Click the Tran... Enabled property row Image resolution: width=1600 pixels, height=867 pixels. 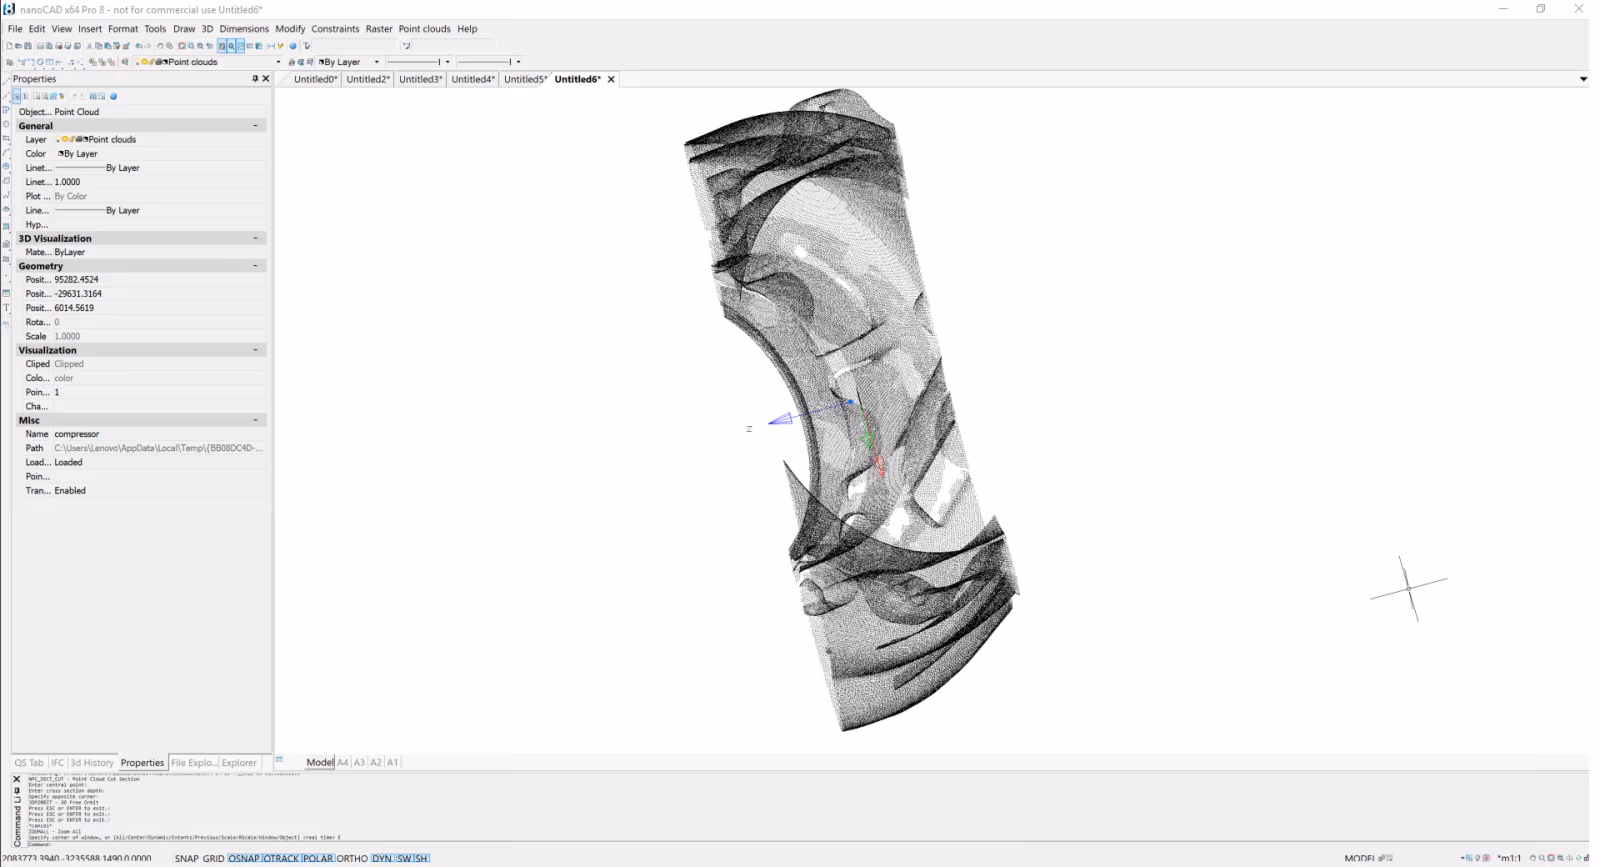142,491
